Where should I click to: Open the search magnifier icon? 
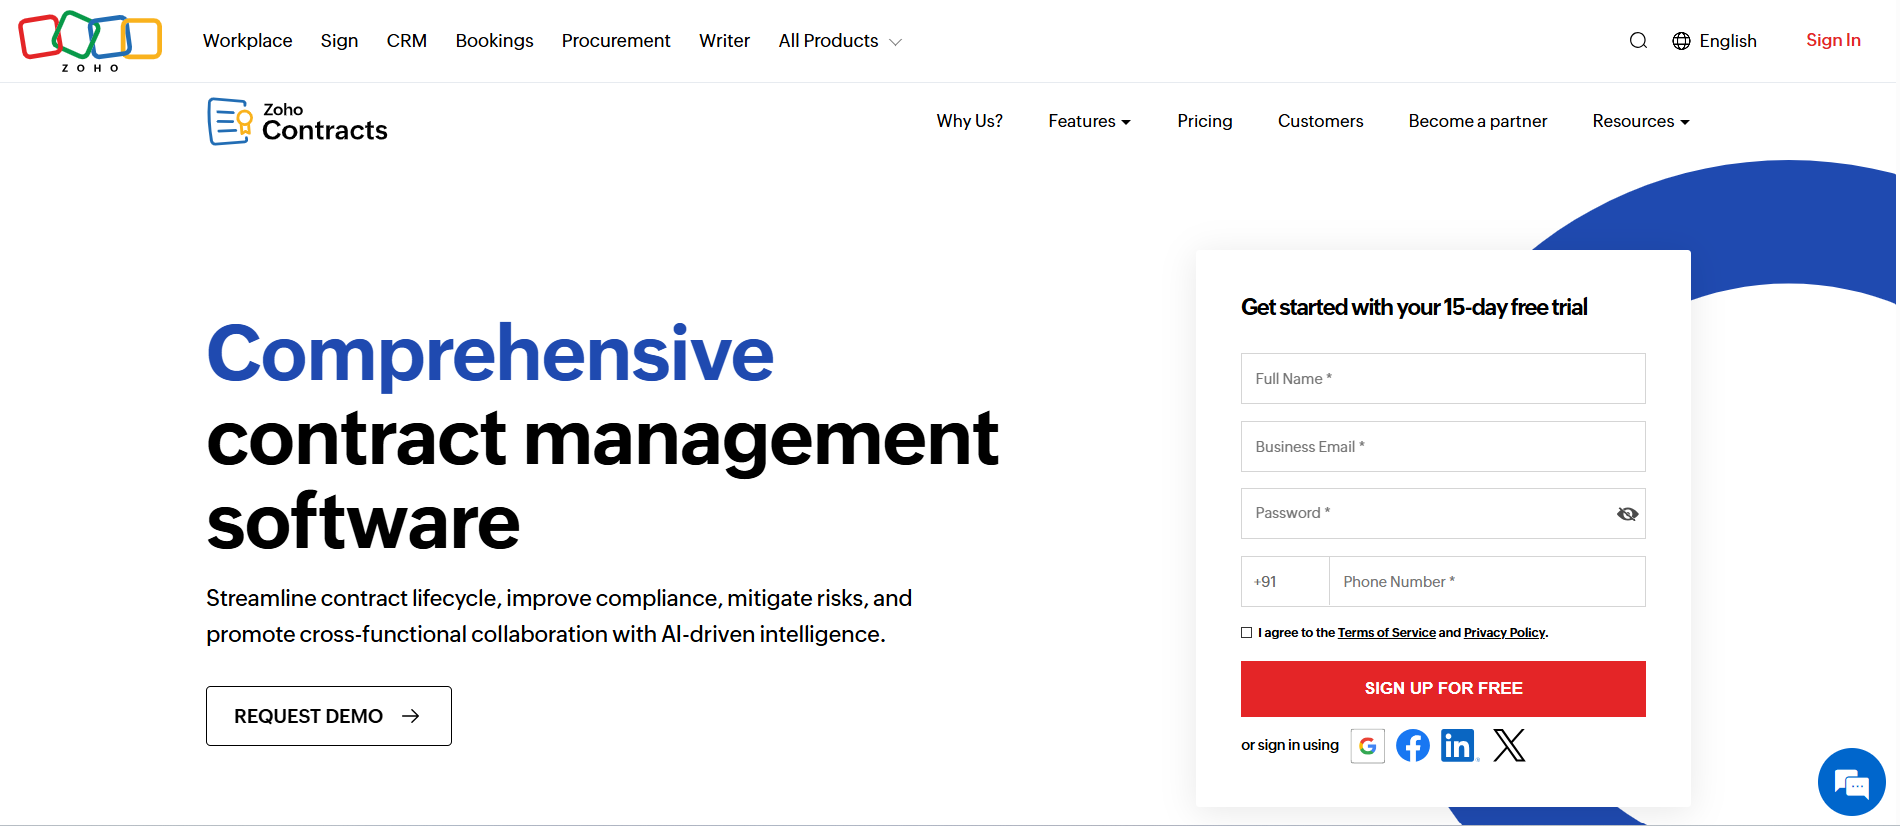(x=1638, y=41)
